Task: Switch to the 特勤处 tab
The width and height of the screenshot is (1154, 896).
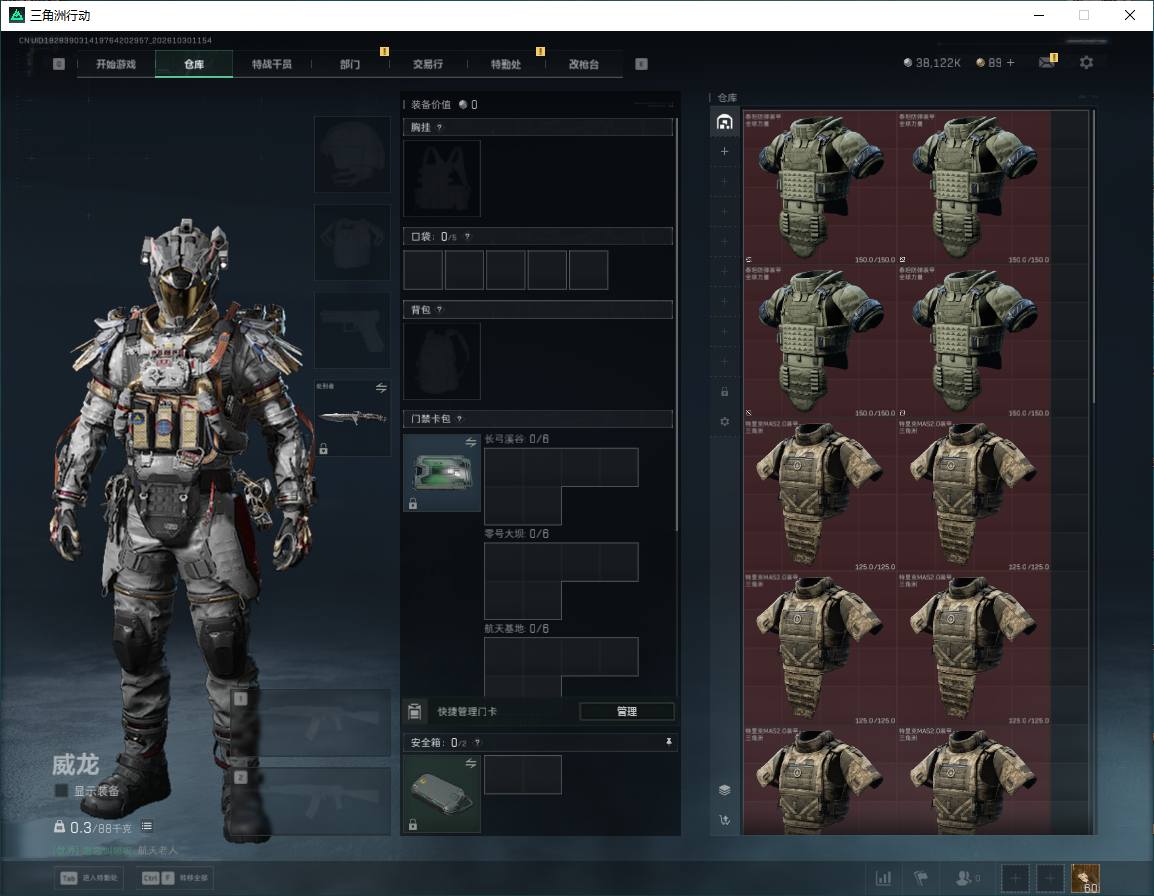Action: pos(506,64)
